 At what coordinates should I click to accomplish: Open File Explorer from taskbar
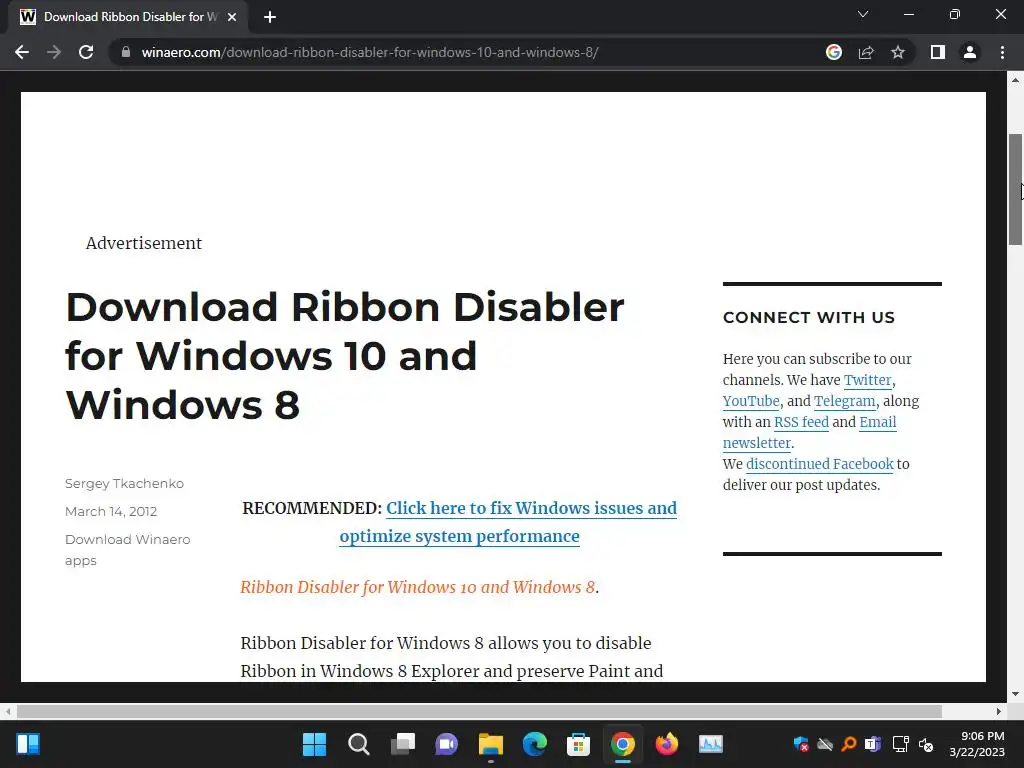click(x=490, y=744)
